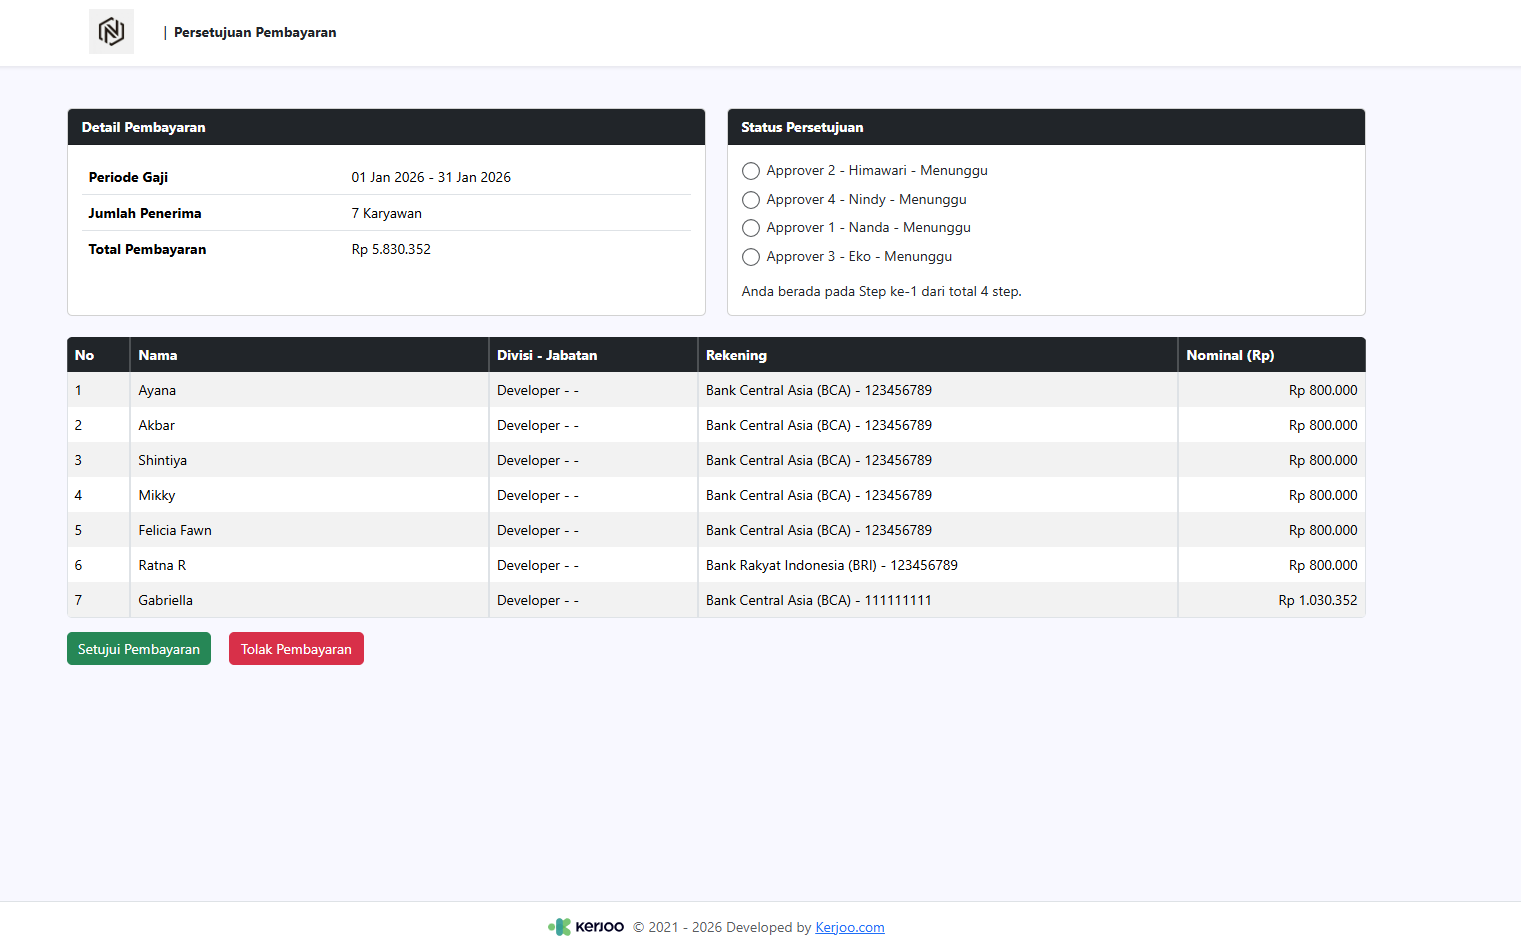Select the Approver 3 Eko status circle
Viewport: 1521px width, 951px height.
(x=751, y=257)
